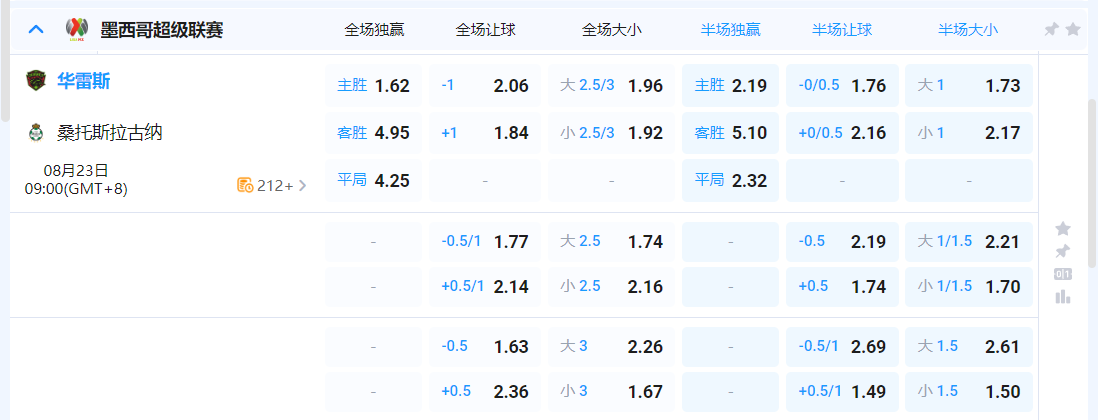This screenshot has height=420, width=1098.
Task: Collapse the 墨西哥超级联赛 league section
Action: click(x=36, y=29)
